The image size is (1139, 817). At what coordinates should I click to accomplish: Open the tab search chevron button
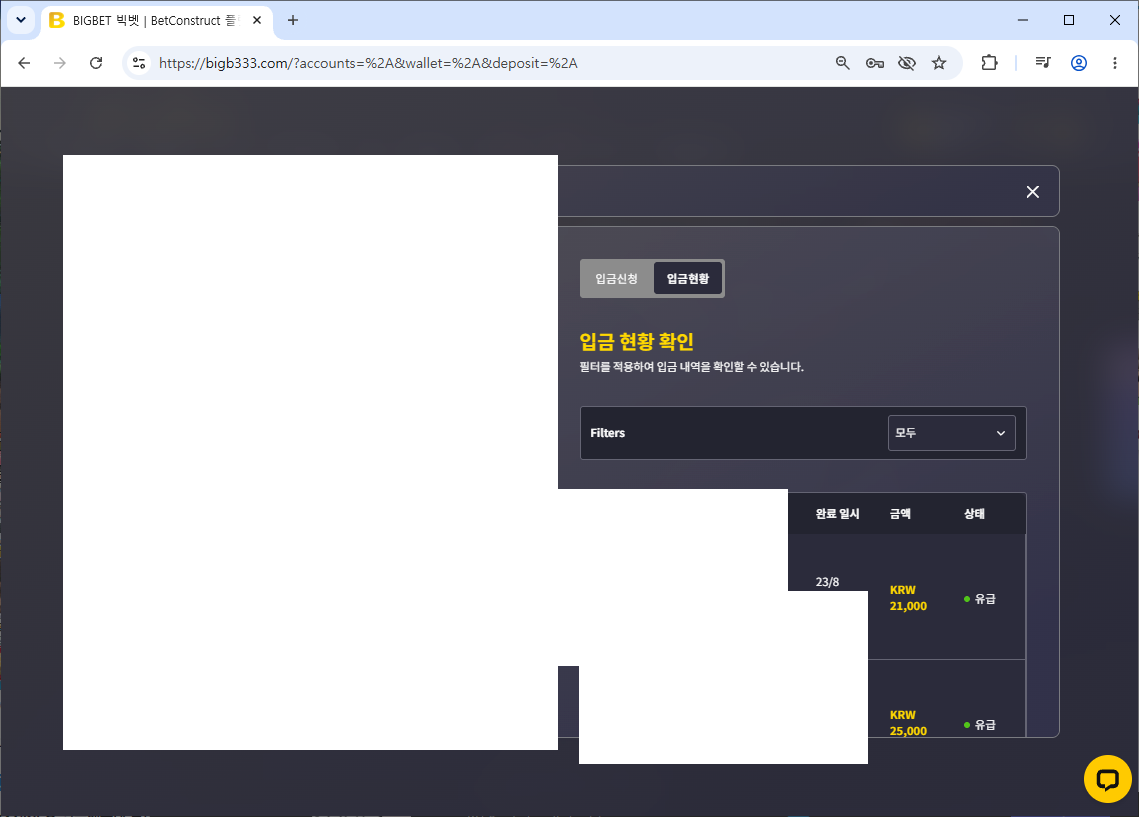[x=21, y=20]
